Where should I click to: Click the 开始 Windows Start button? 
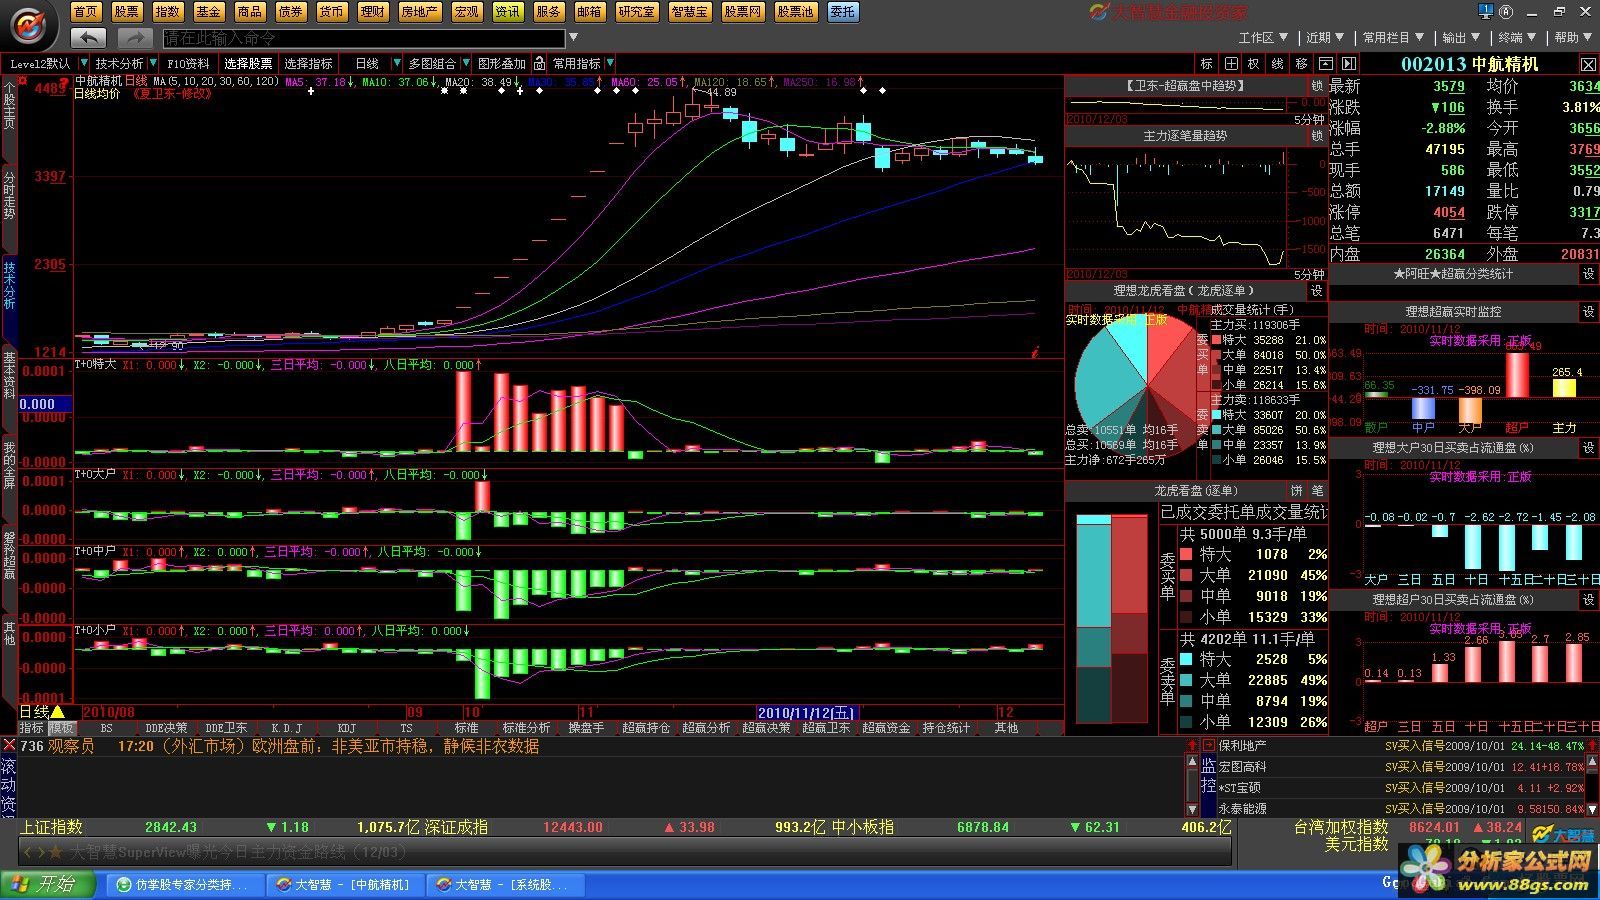pos(49,884)
